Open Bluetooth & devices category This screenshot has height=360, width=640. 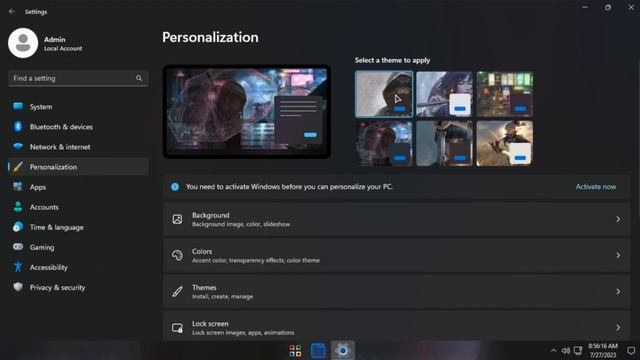(x=78, y=127)
